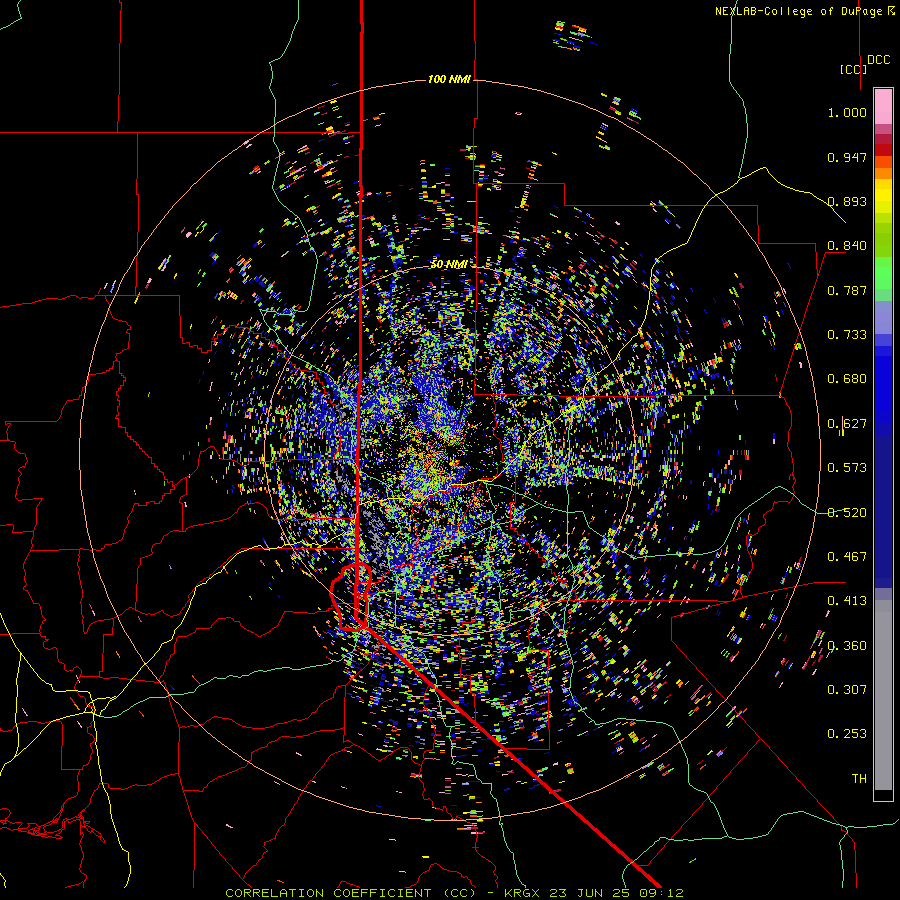Select the 0.787 scale value
900x900 pixels.
[847, 290]
